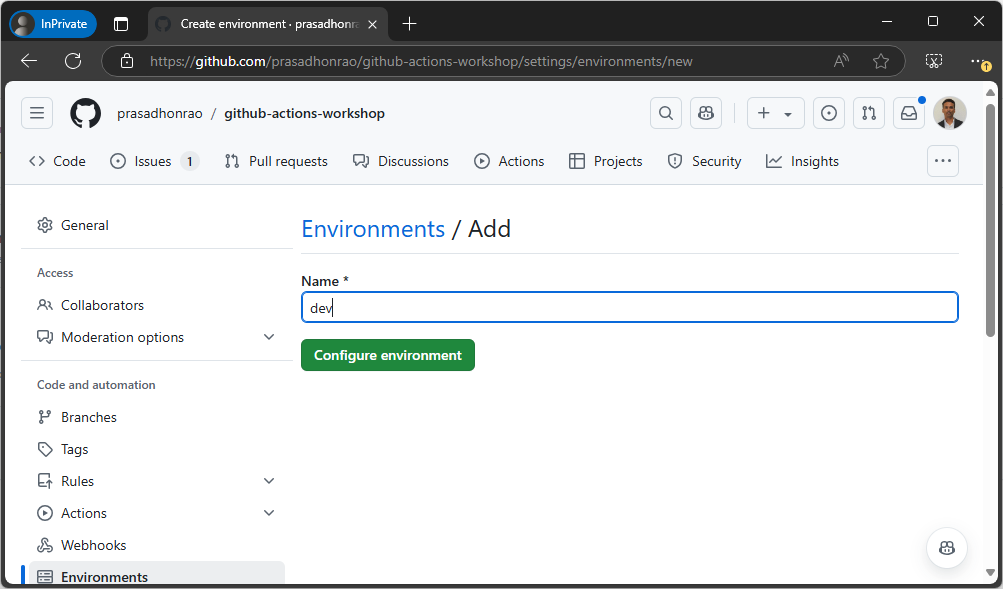This screenshot has height=589, width=1003.
Task: Open pull requests icon in header
Action: click(x=869, y=113)
